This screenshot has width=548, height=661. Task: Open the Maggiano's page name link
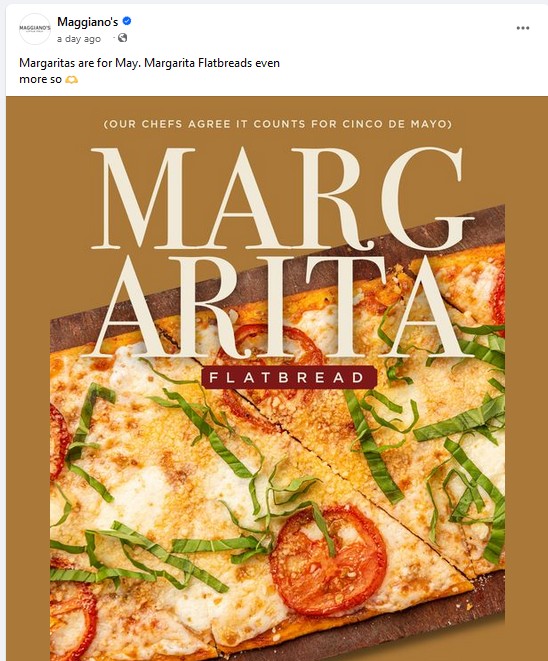pos(88,21)
